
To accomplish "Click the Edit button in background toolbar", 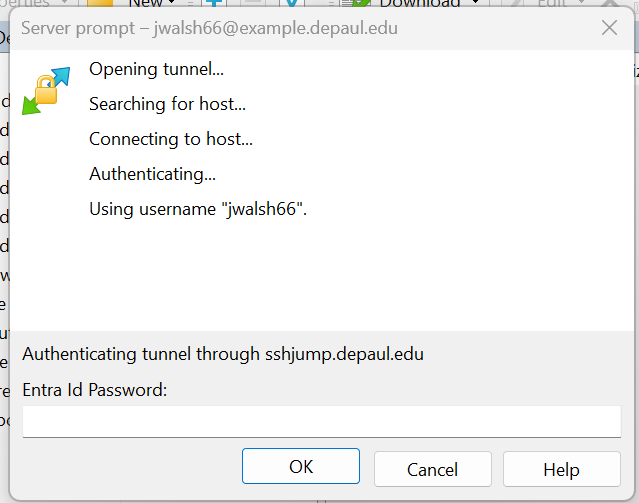I will pos(552,4).
